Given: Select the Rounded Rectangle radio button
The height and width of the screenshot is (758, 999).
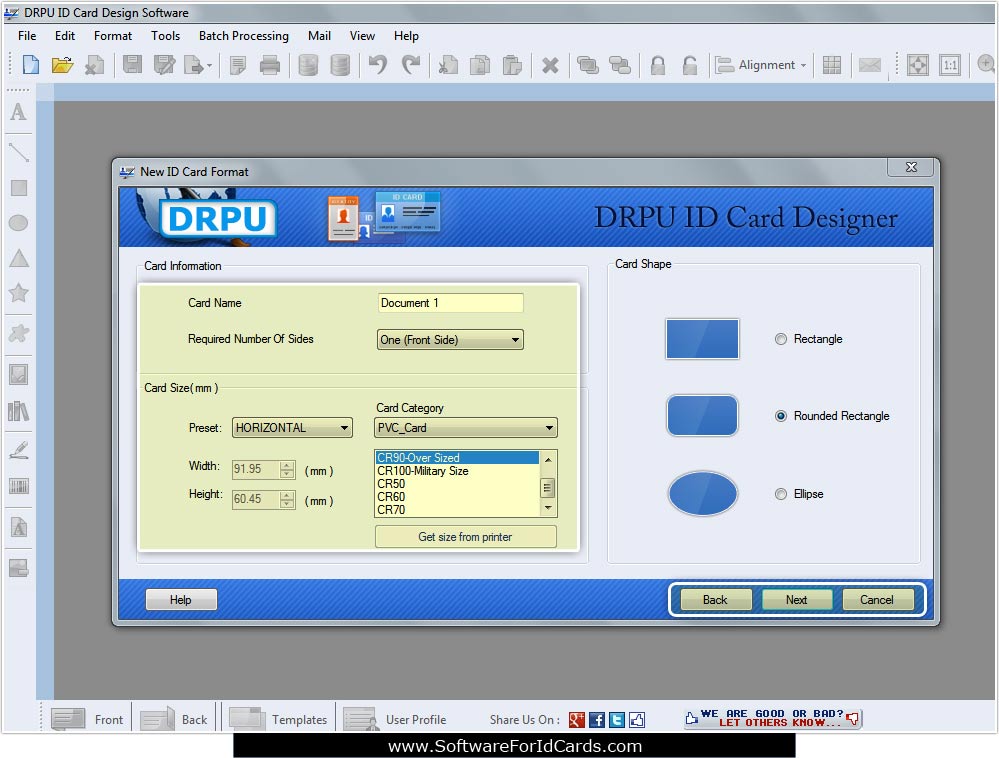Looking at the screenshot, I should click(x=780, y=416).
